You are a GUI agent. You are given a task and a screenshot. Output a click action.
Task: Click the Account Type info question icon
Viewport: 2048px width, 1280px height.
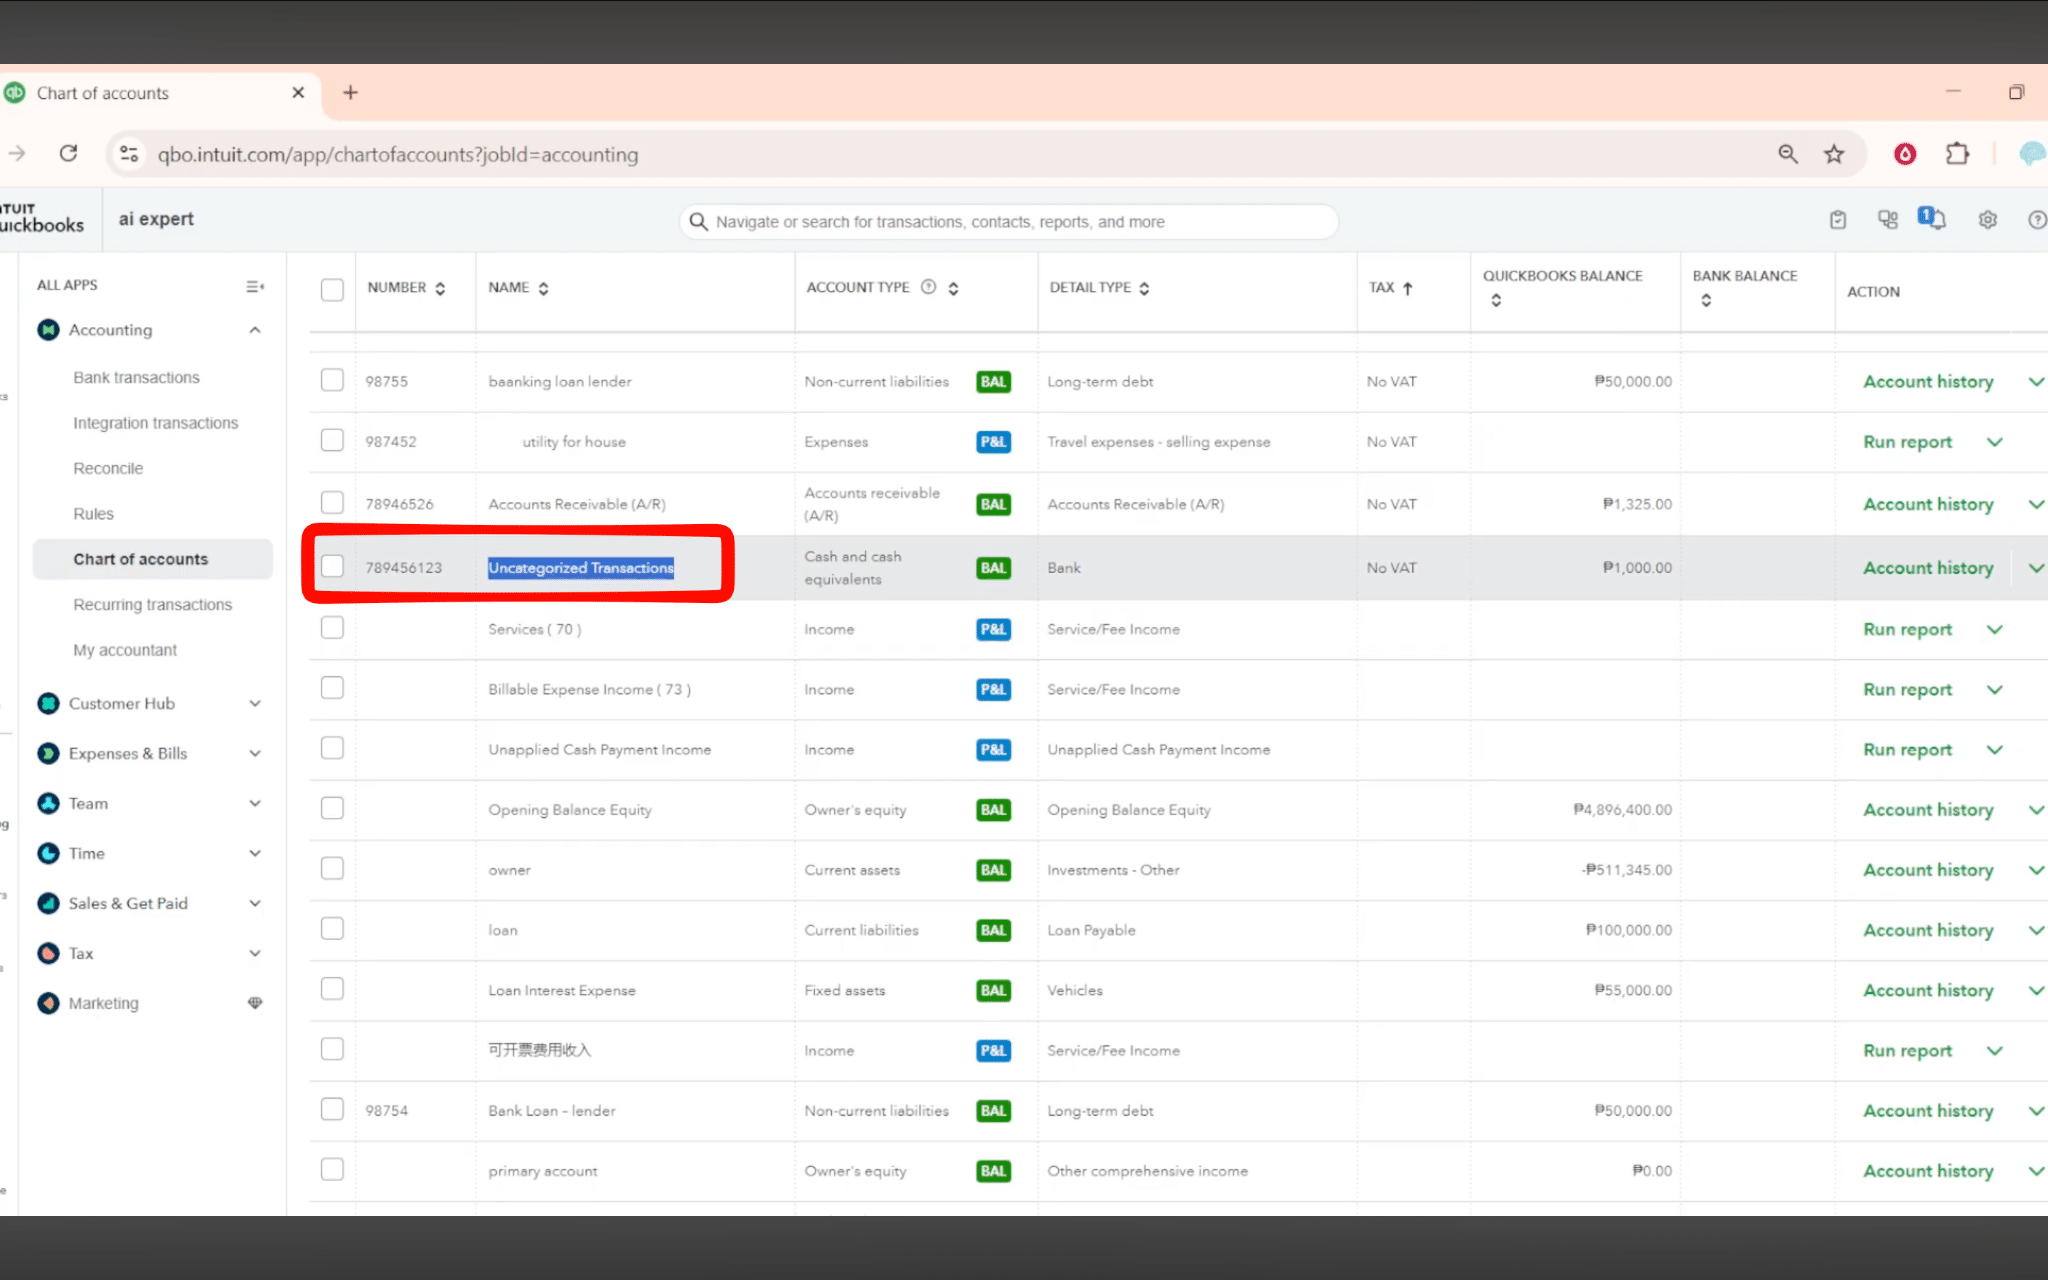(x=928, y=287)
